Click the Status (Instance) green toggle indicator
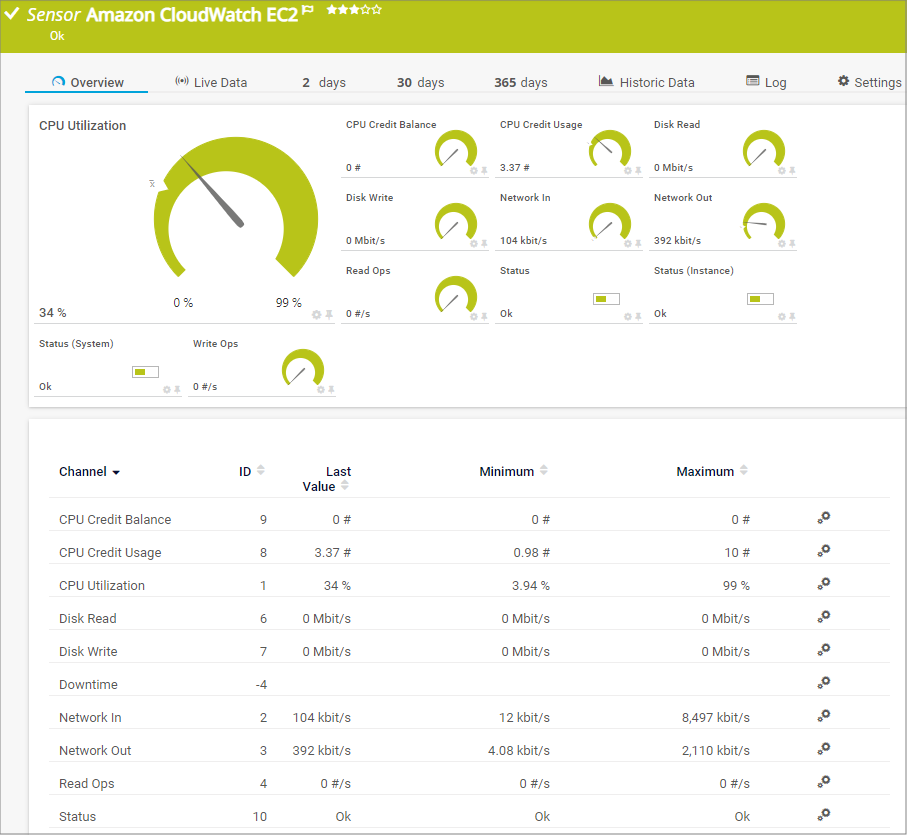This screenshot has height=835, width=907. (x=760, y=298)
